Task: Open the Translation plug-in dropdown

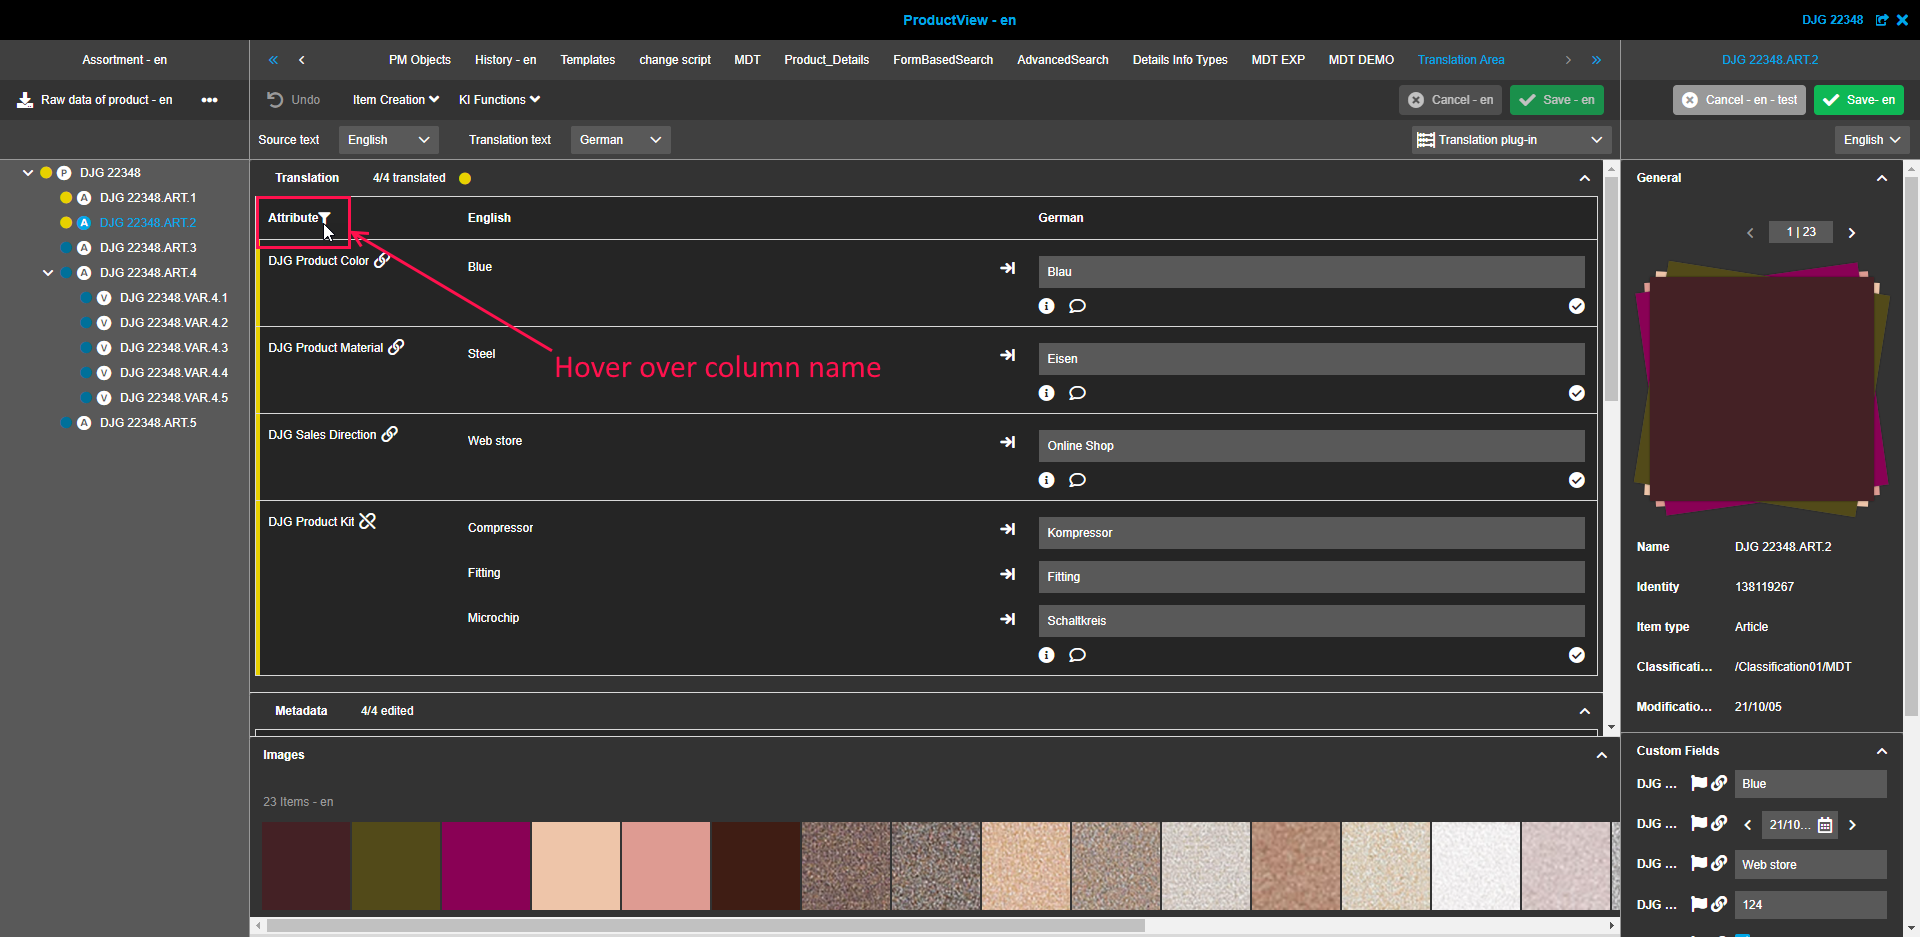Action: click(x=1510, y=140)
